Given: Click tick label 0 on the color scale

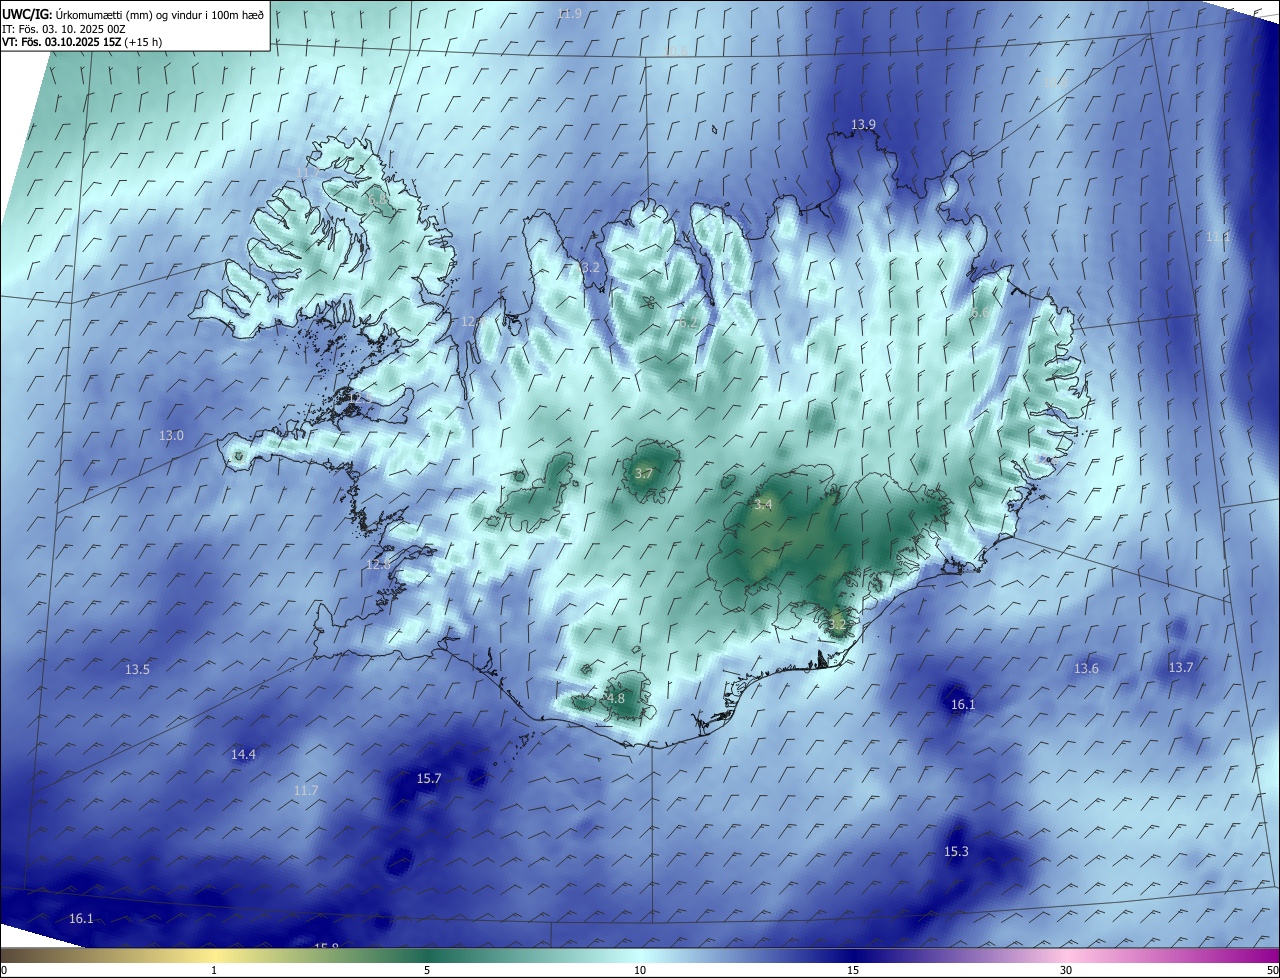Looking at the screenshot, I should pyautogui.click(x=4, y=970).
